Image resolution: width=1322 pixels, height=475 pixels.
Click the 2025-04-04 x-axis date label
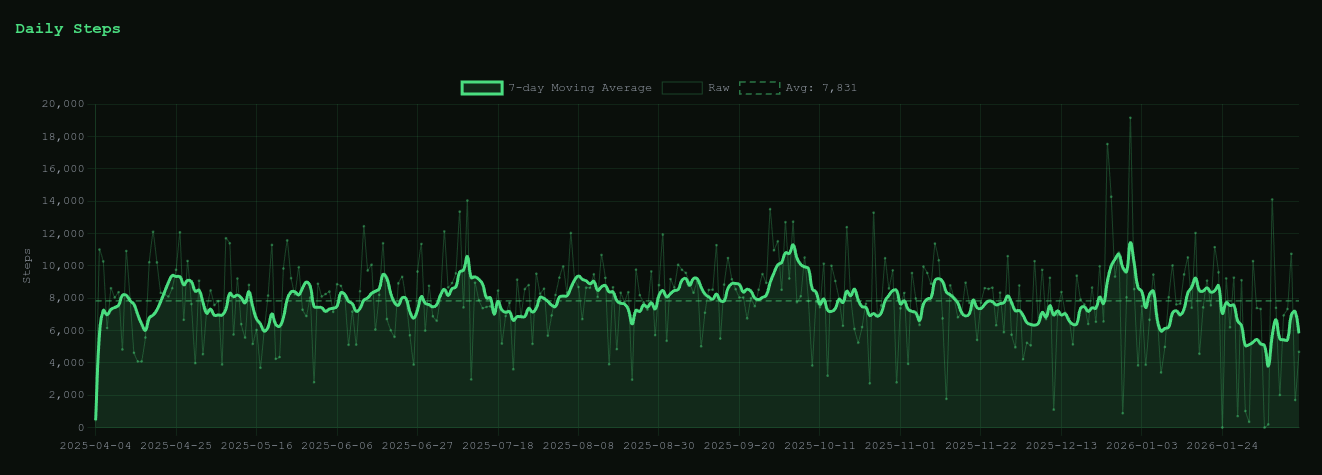(96, 446)
